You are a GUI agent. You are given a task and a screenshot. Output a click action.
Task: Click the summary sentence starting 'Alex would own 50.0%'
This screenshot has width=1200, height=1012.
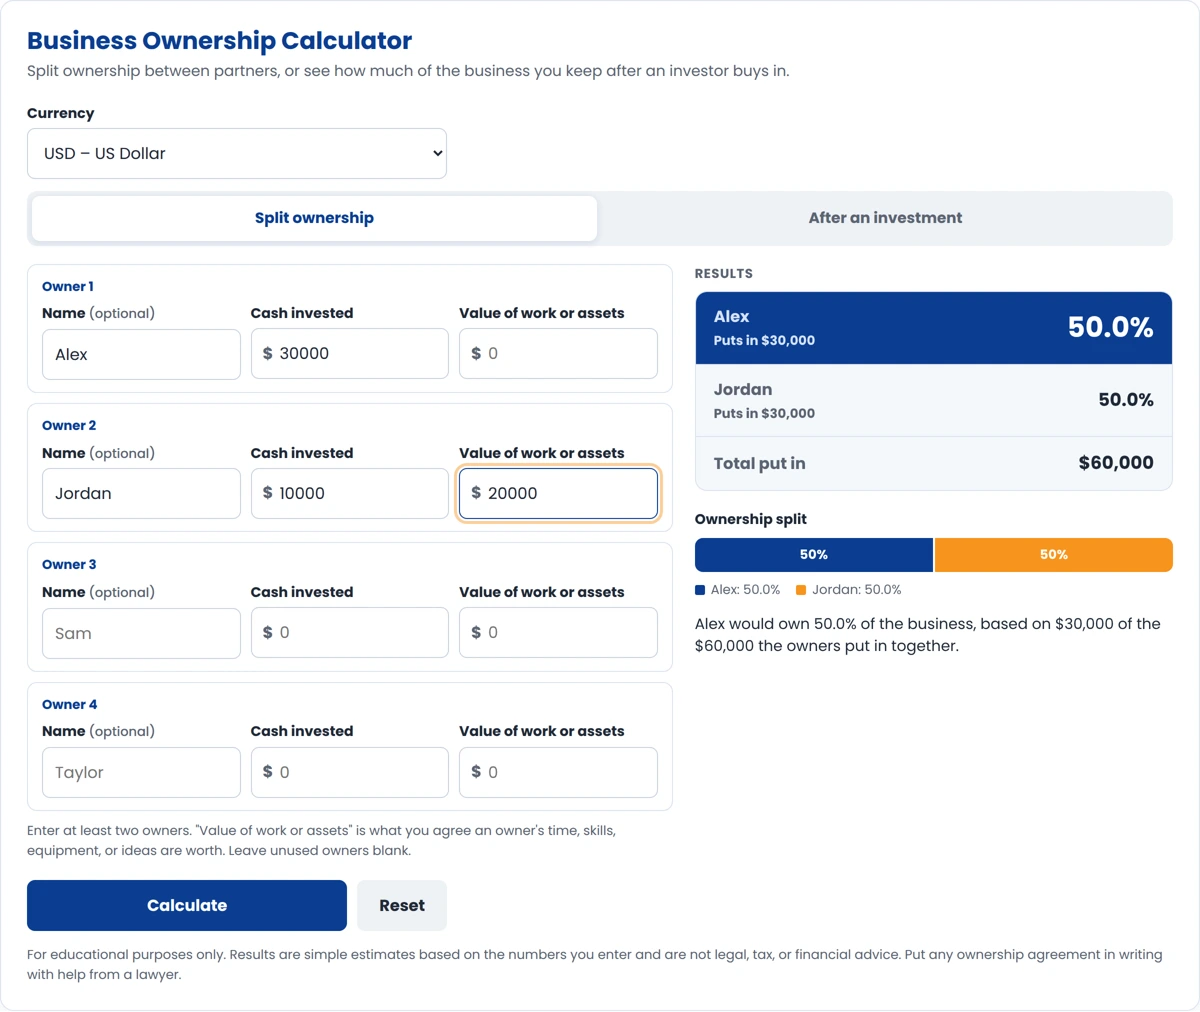click(928, 635)
